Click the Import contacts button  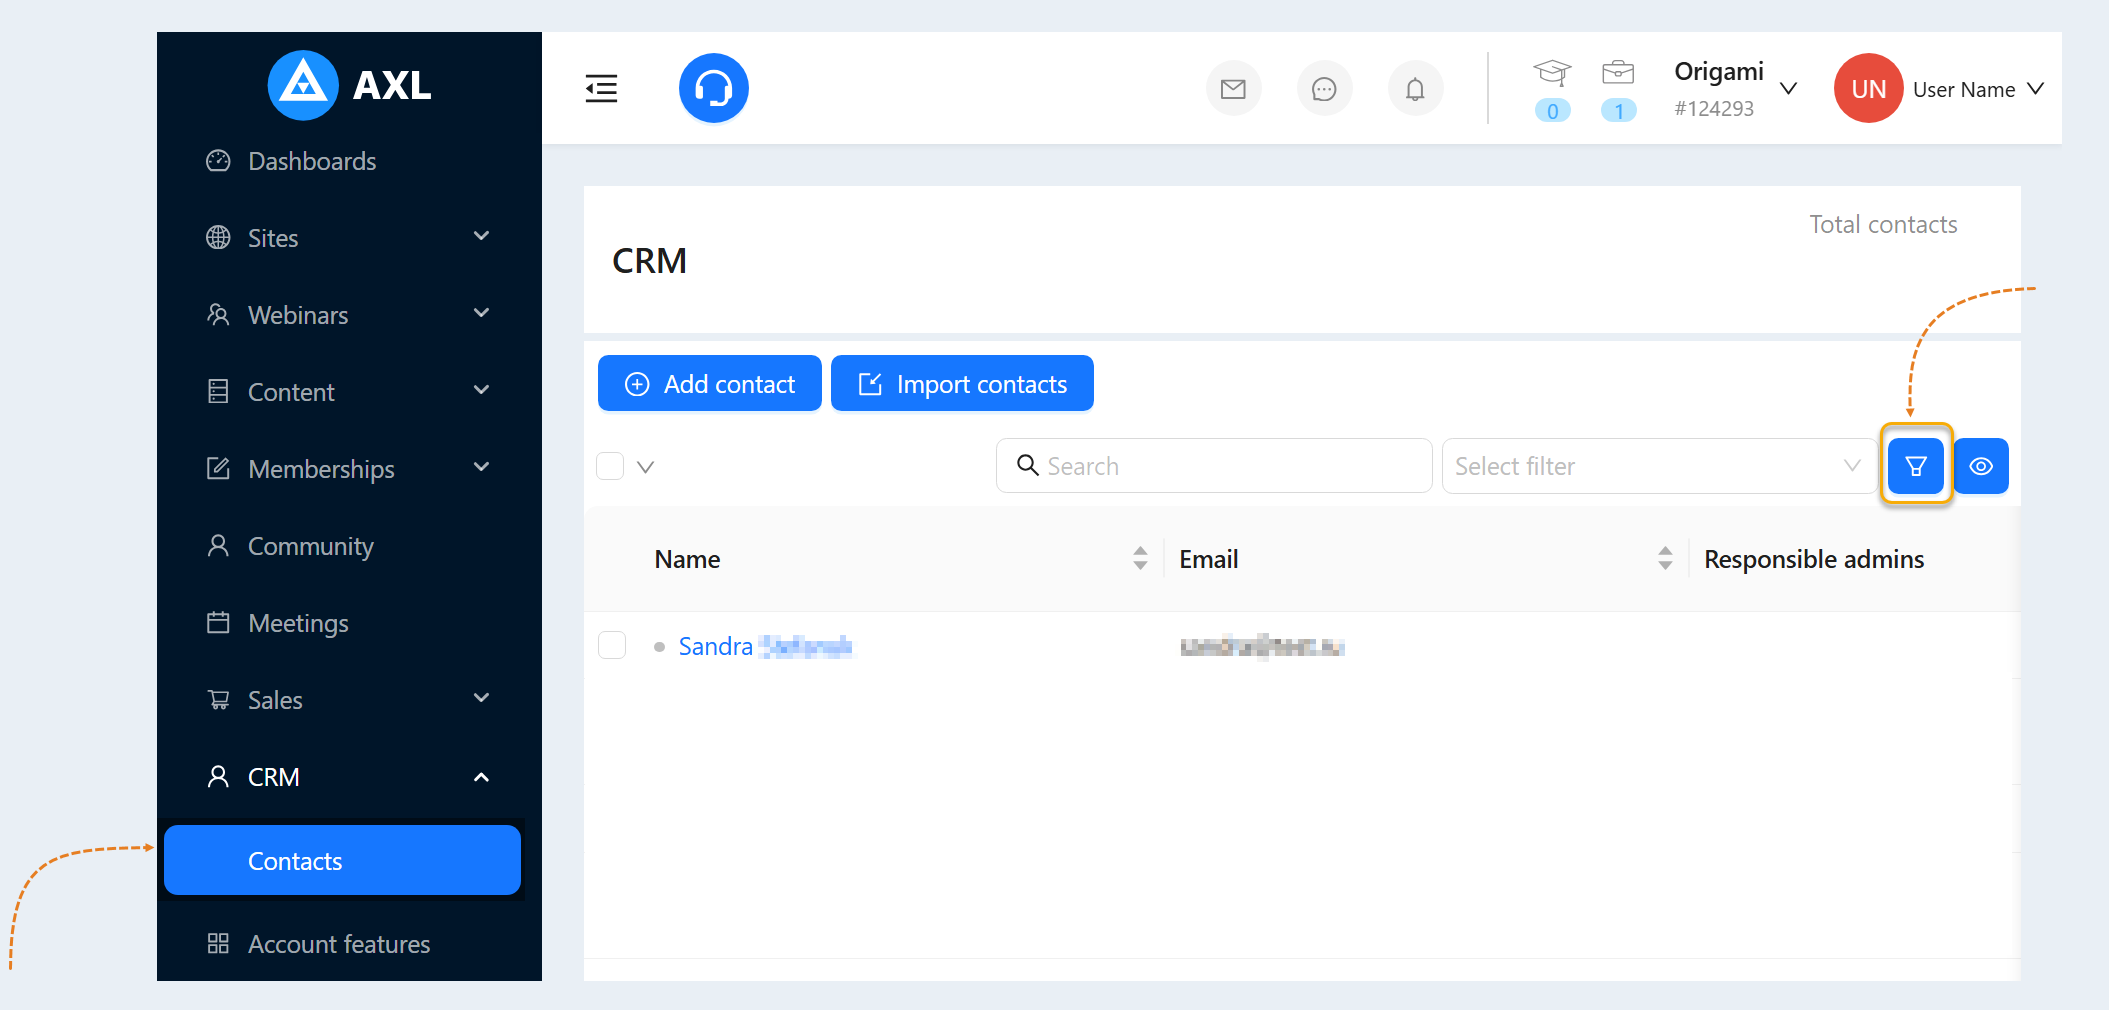pyautogui.click(x=962, y=383)
